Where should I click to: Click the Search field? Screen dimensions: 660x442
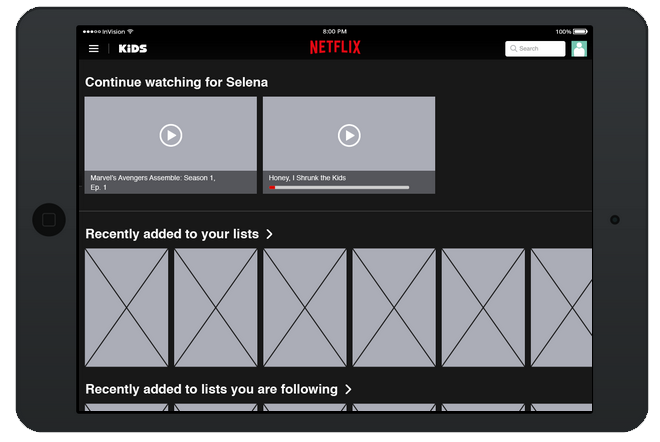[x=535, y=49]
